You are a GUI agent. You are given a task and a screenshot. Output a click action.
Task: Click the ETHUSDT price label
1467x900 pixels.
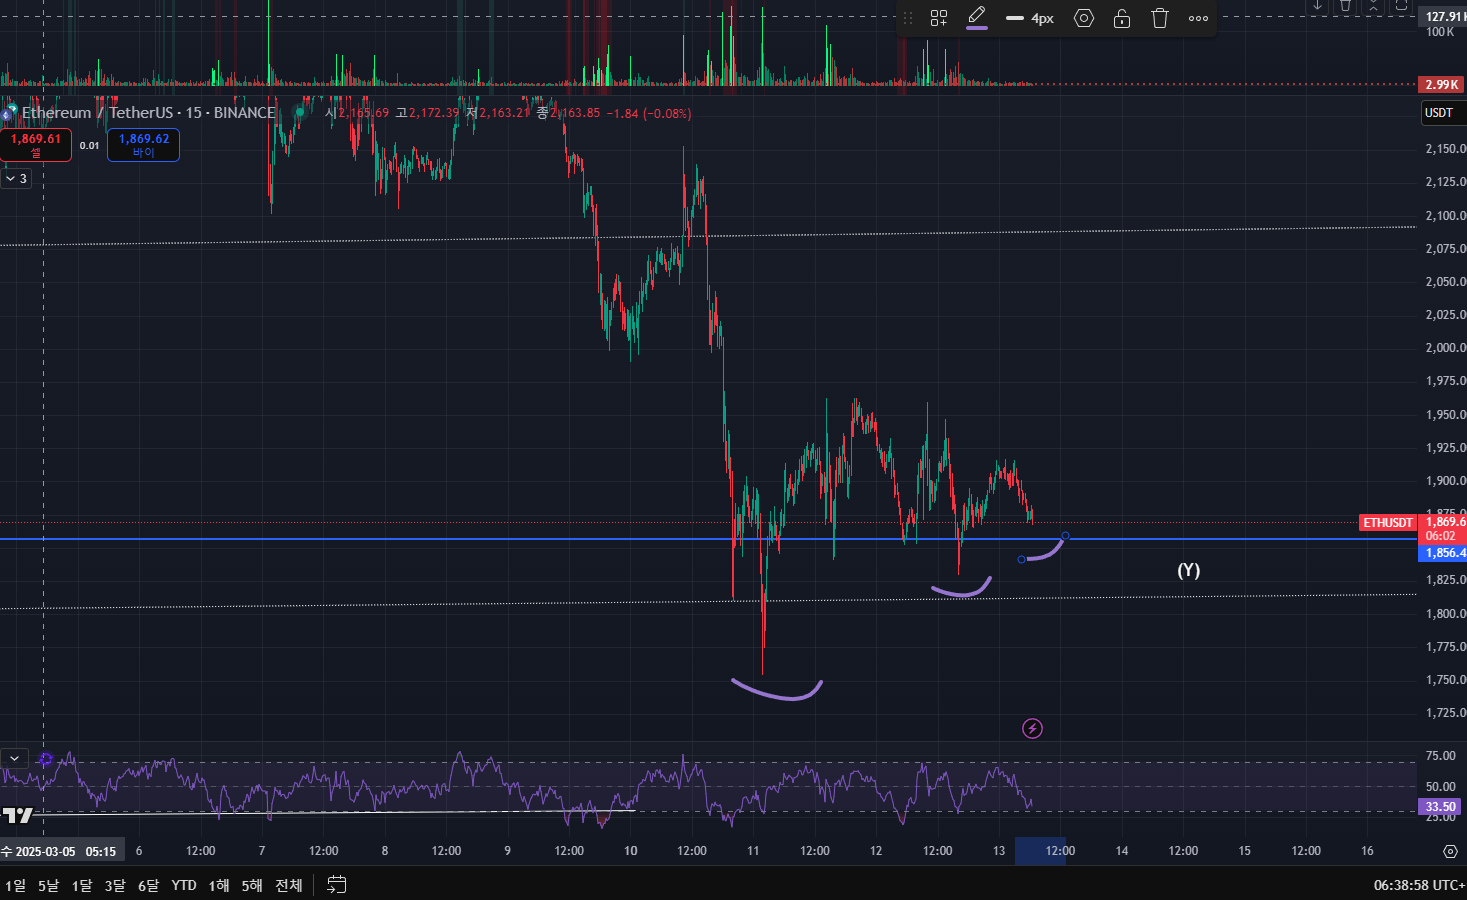(1388, 523)
